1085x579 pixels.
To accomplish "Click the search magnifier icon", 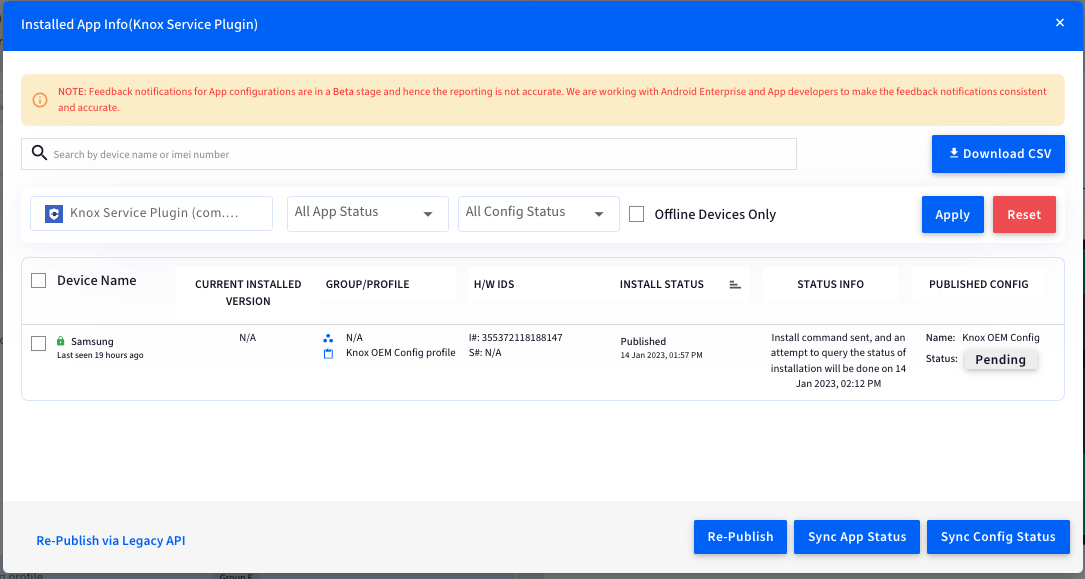I will pos(39,153).
